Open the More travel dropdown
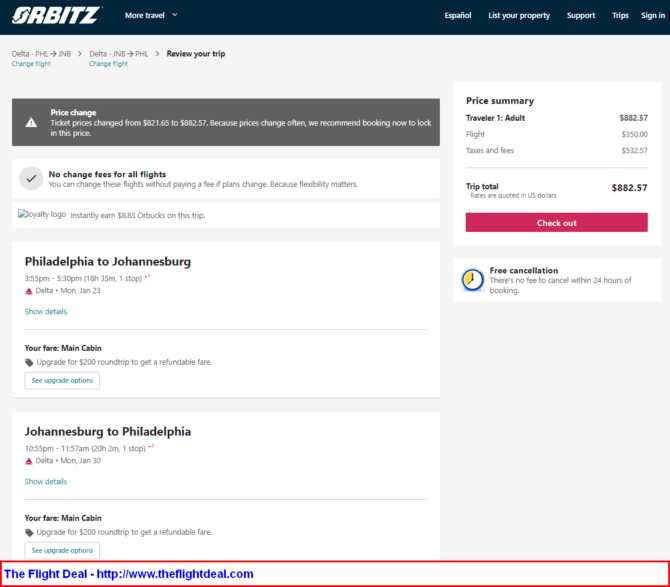Viewport: 670px width, 587px height. coord(151,15)
